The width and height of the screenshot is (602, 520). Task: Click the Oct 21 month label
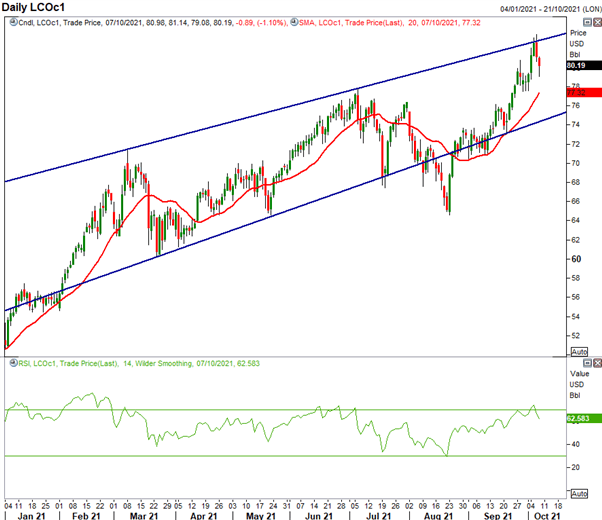tap(547, 516)
